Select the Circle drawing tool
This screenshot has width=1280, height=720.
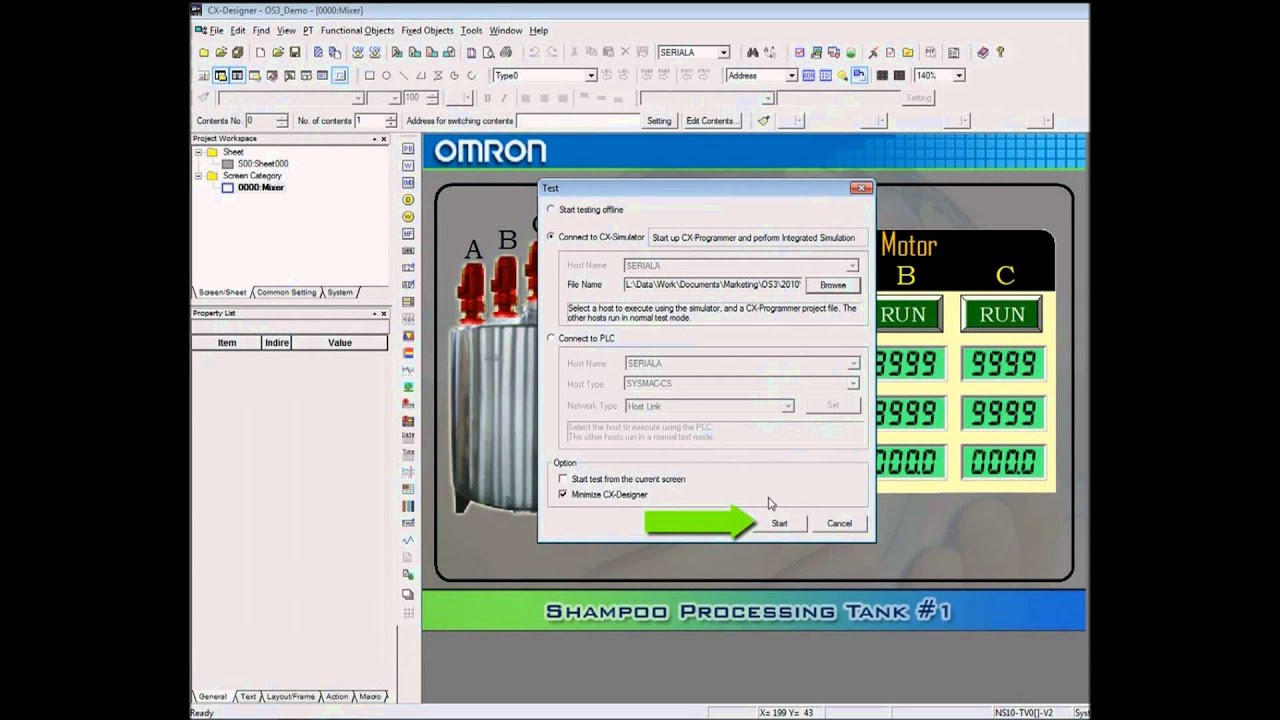click(386, 75)
